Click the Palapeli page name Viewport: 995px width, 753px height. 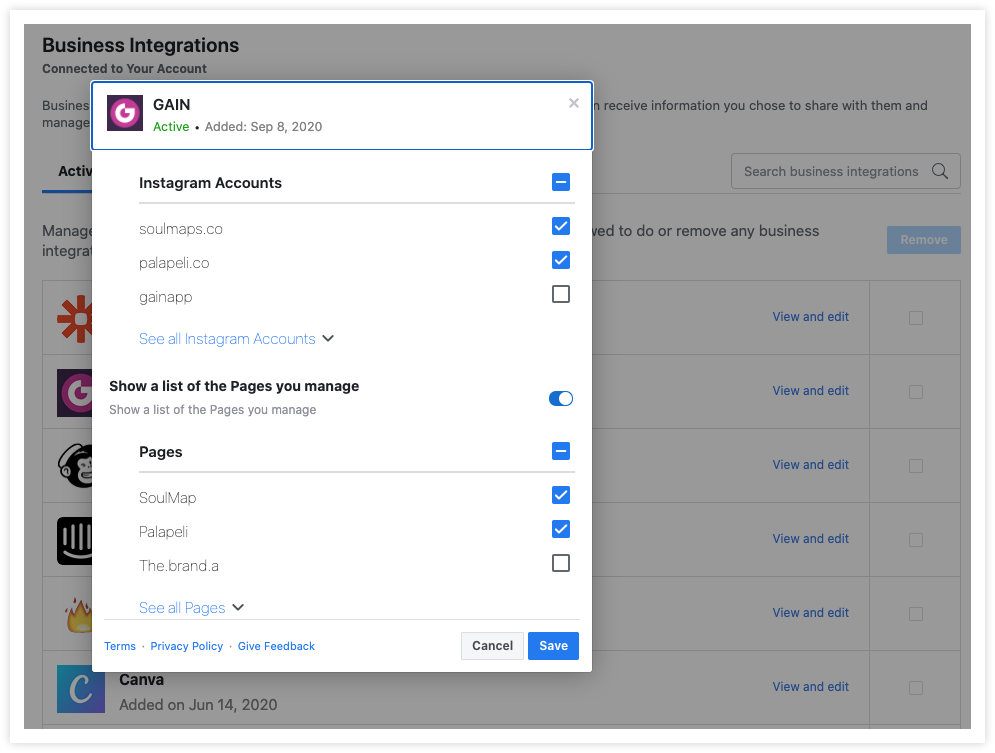coord(163,532)
